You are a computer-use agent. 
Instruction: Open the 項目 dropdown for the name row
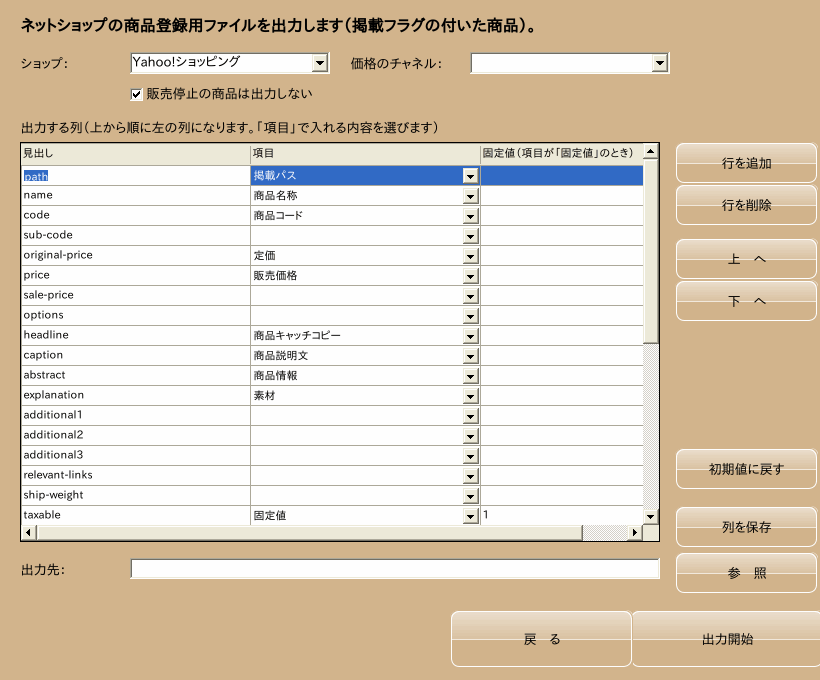(471, 196)
